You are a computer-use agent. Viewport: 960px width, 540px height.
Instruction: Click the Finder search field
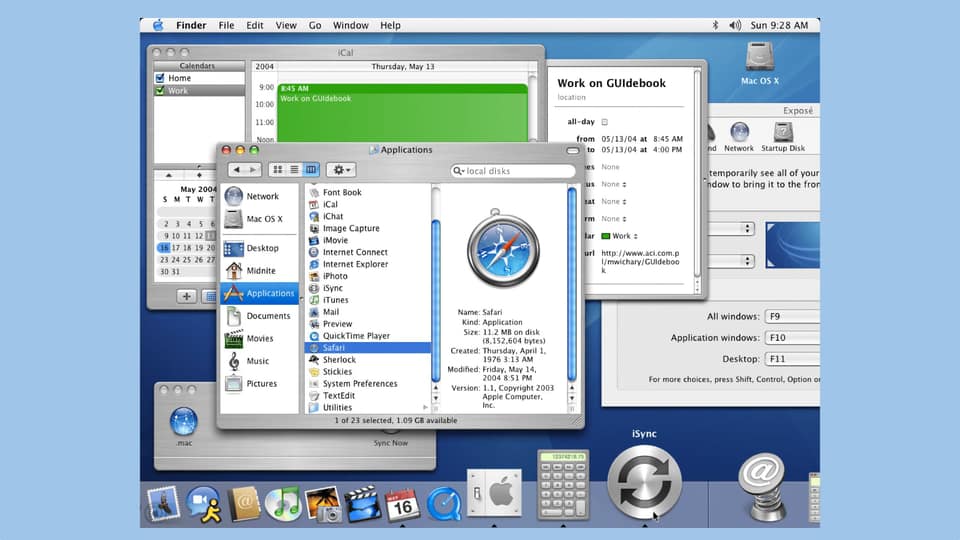513,171
